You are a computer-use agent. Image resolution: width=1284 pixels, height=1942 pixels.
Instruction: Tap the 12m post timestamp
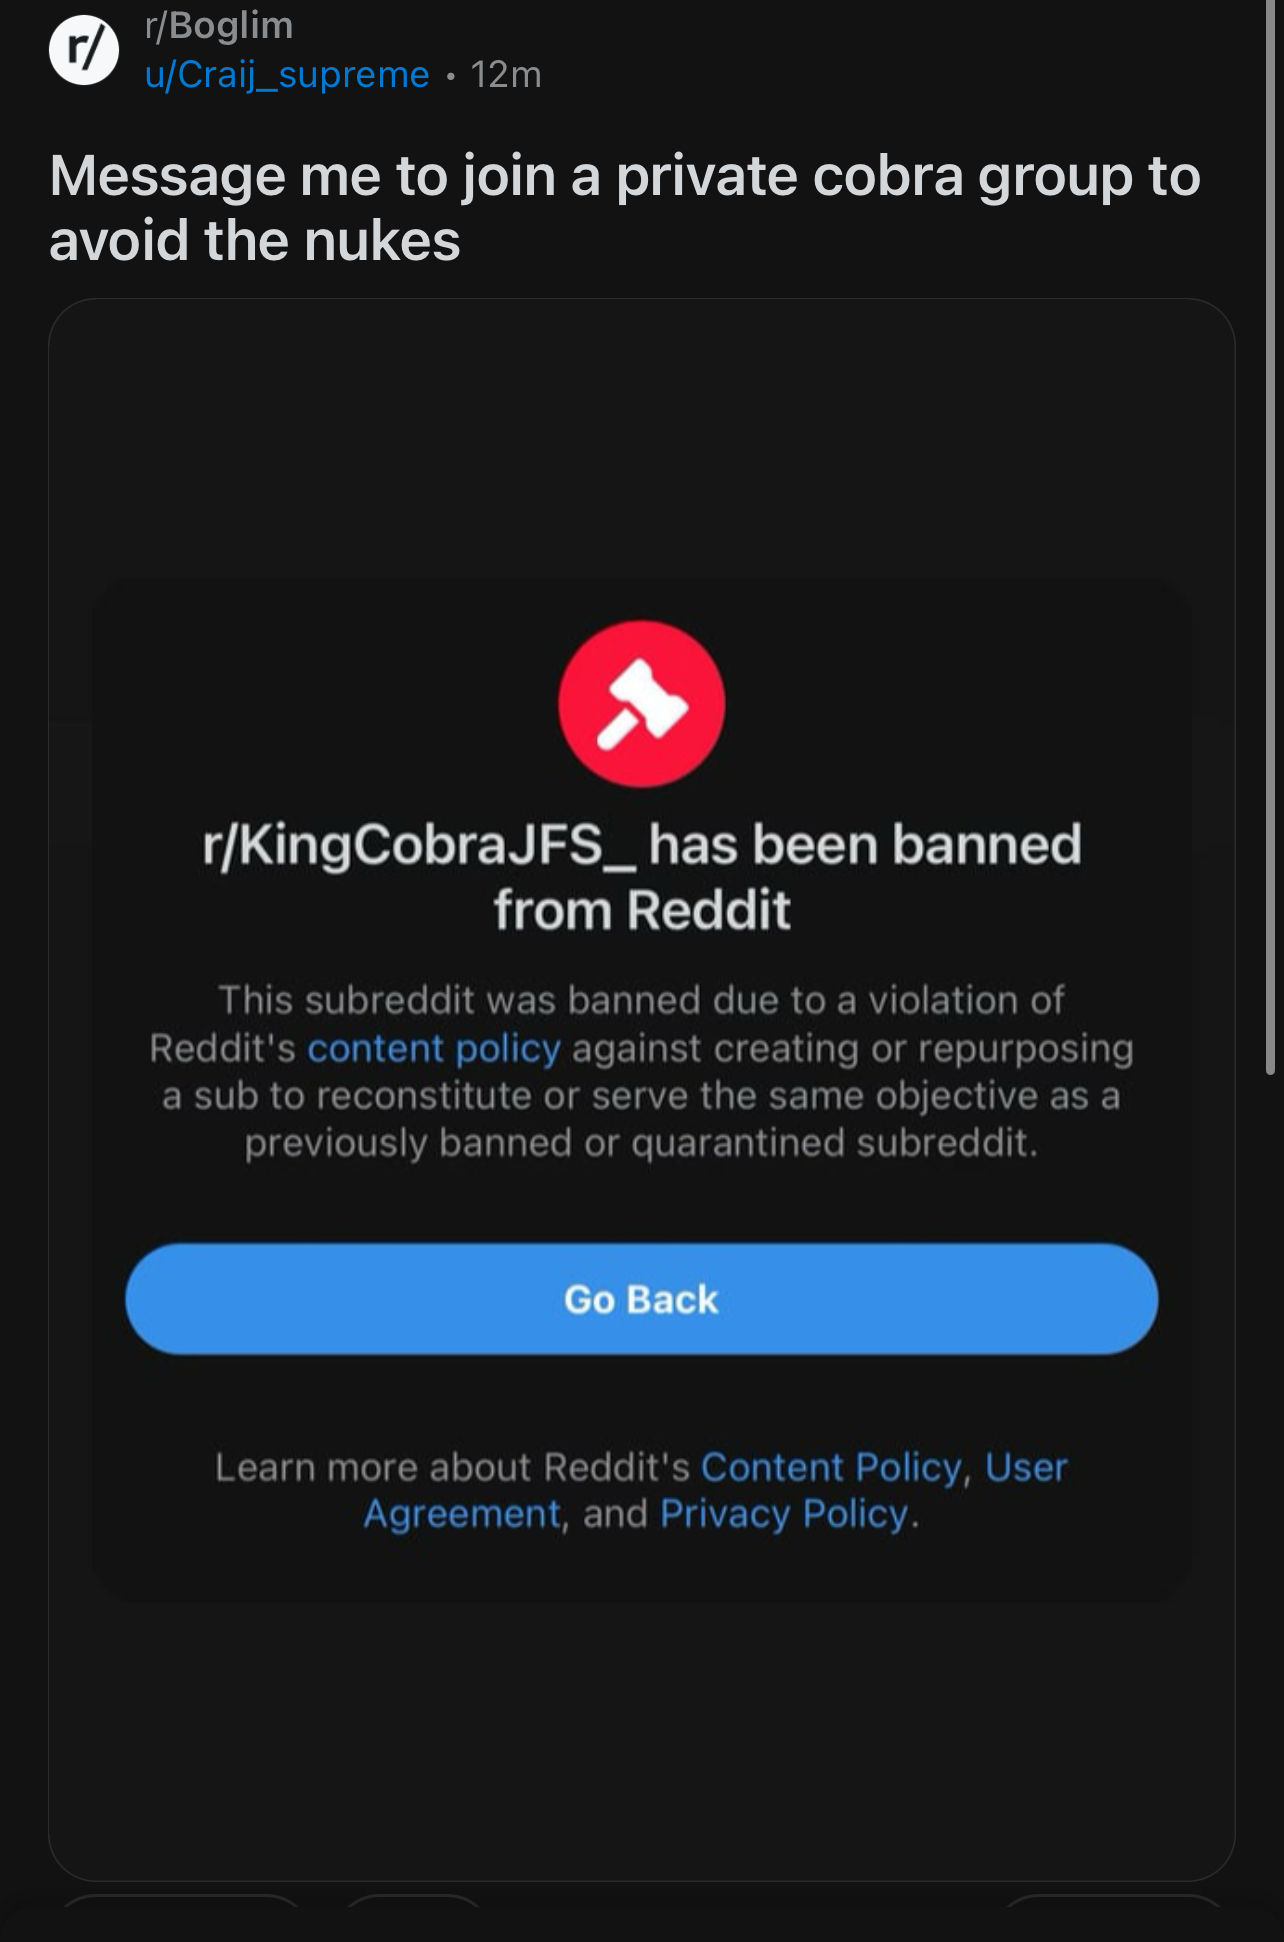[x=506, y=75]
